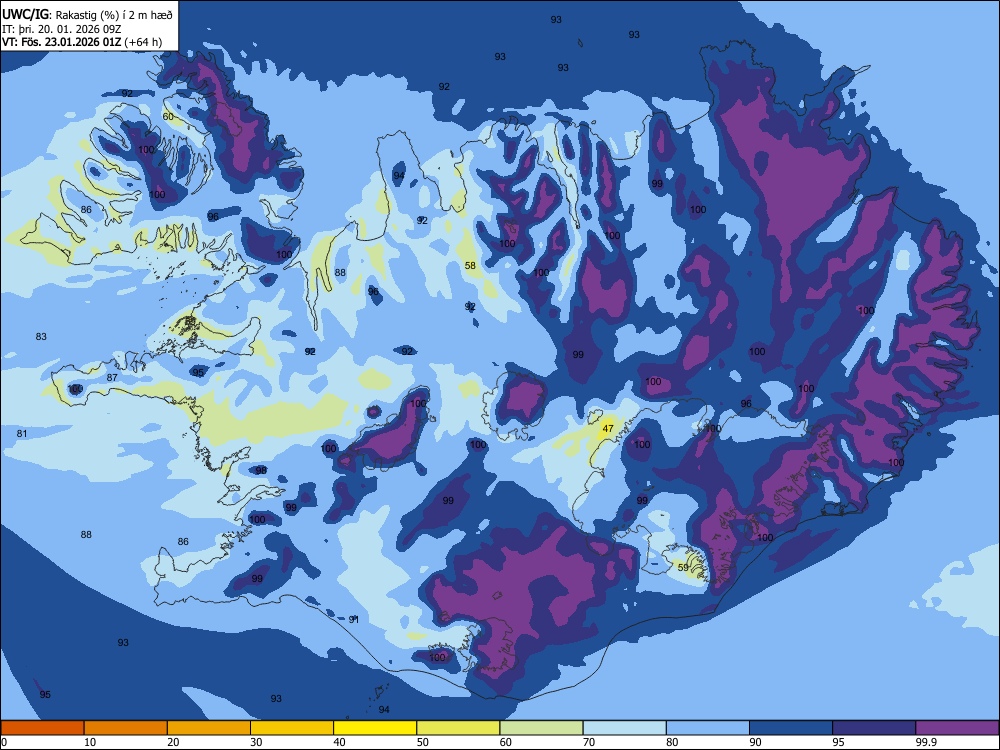Select the 80–90 light blue legend swatch

tap(708, 728)
